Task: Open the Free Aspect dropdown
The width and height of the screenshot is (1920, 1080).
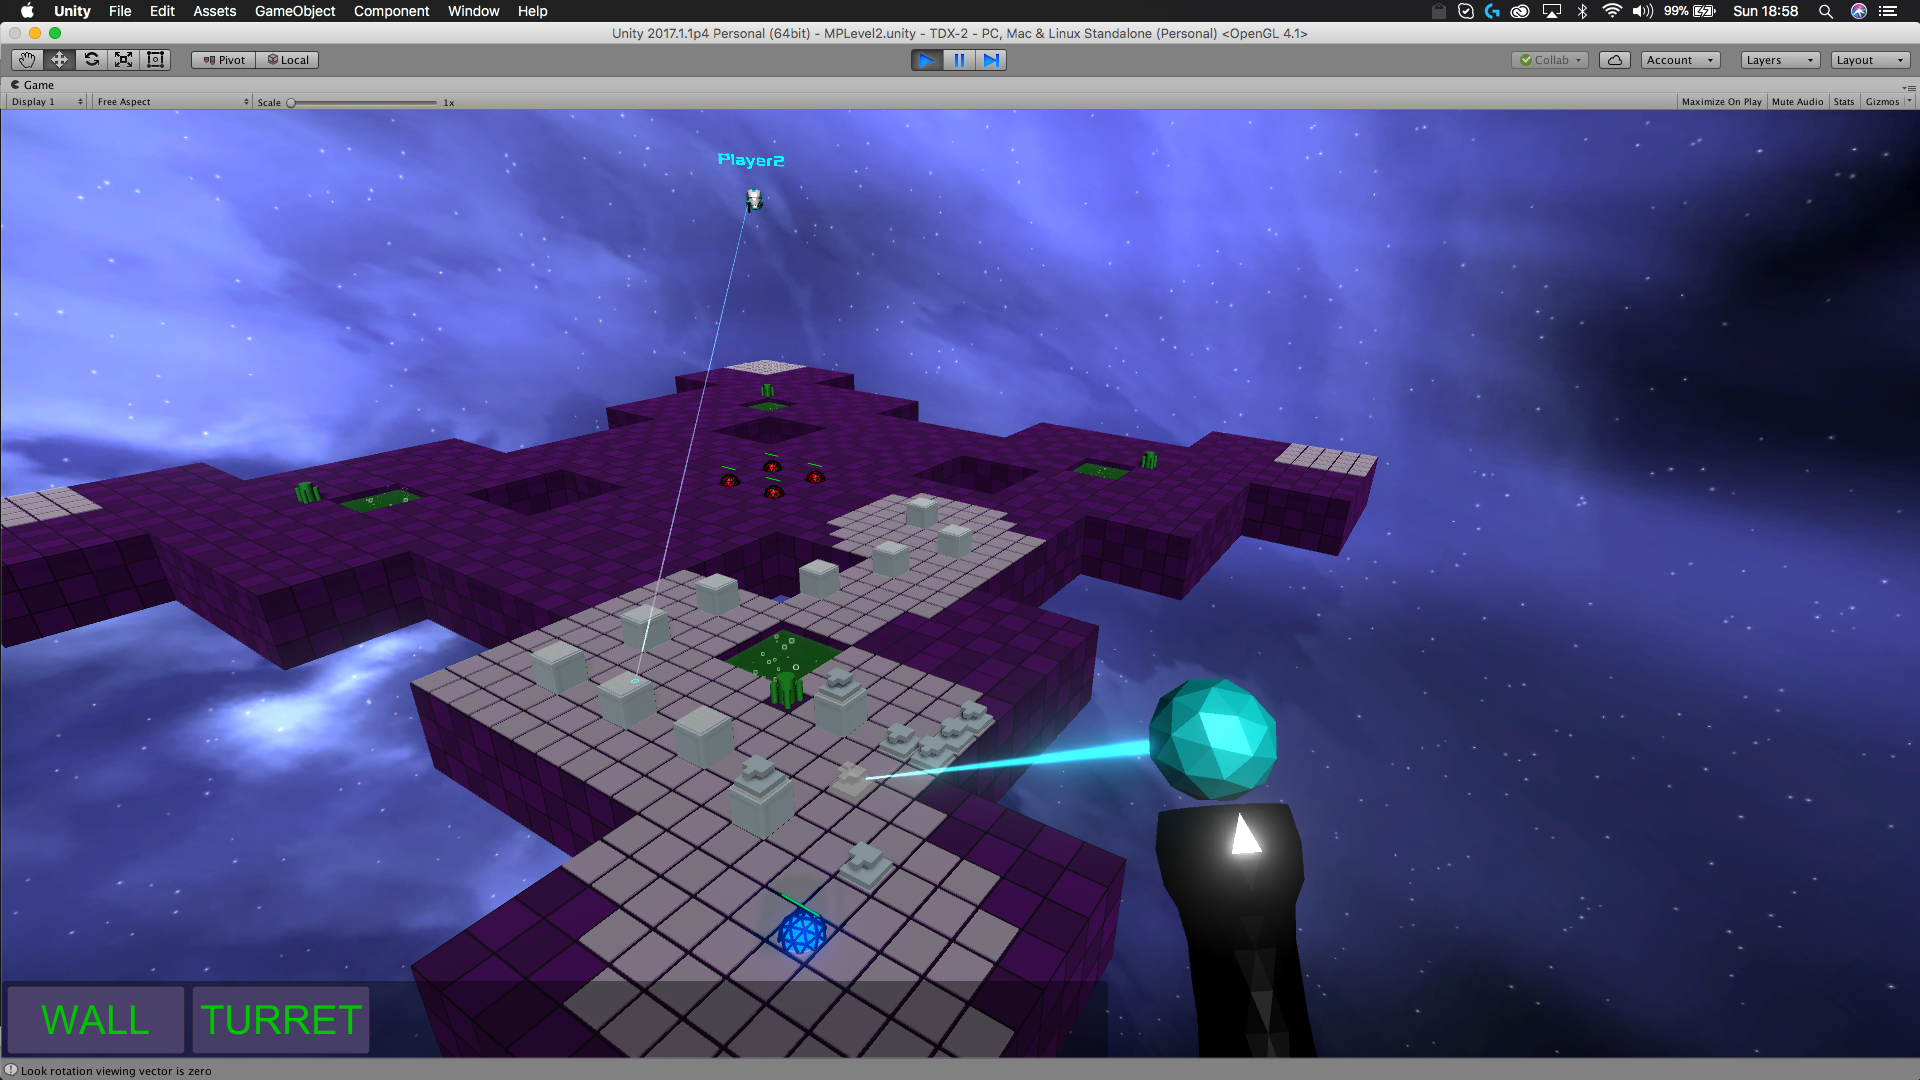Action: tap(172, 102)
